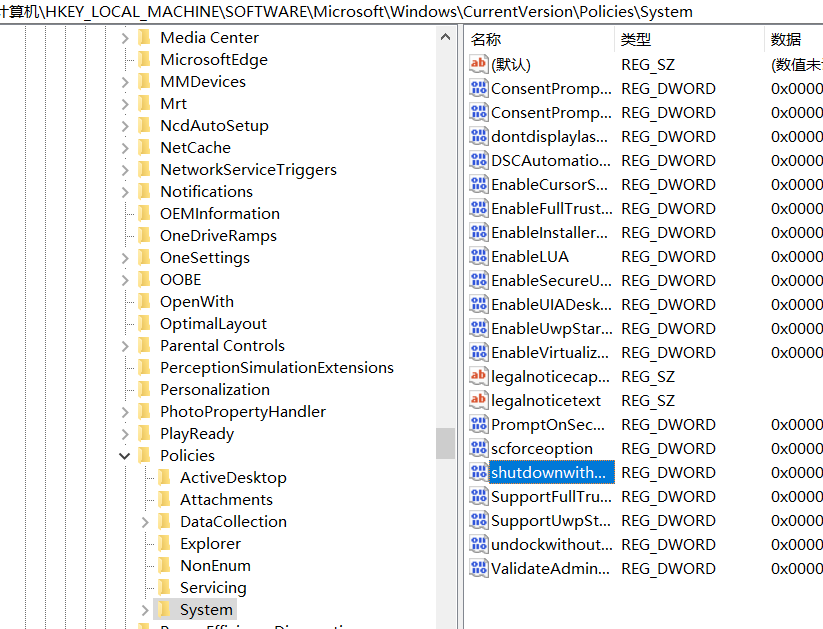Collapse the Policies tree node

click(125, 456)
